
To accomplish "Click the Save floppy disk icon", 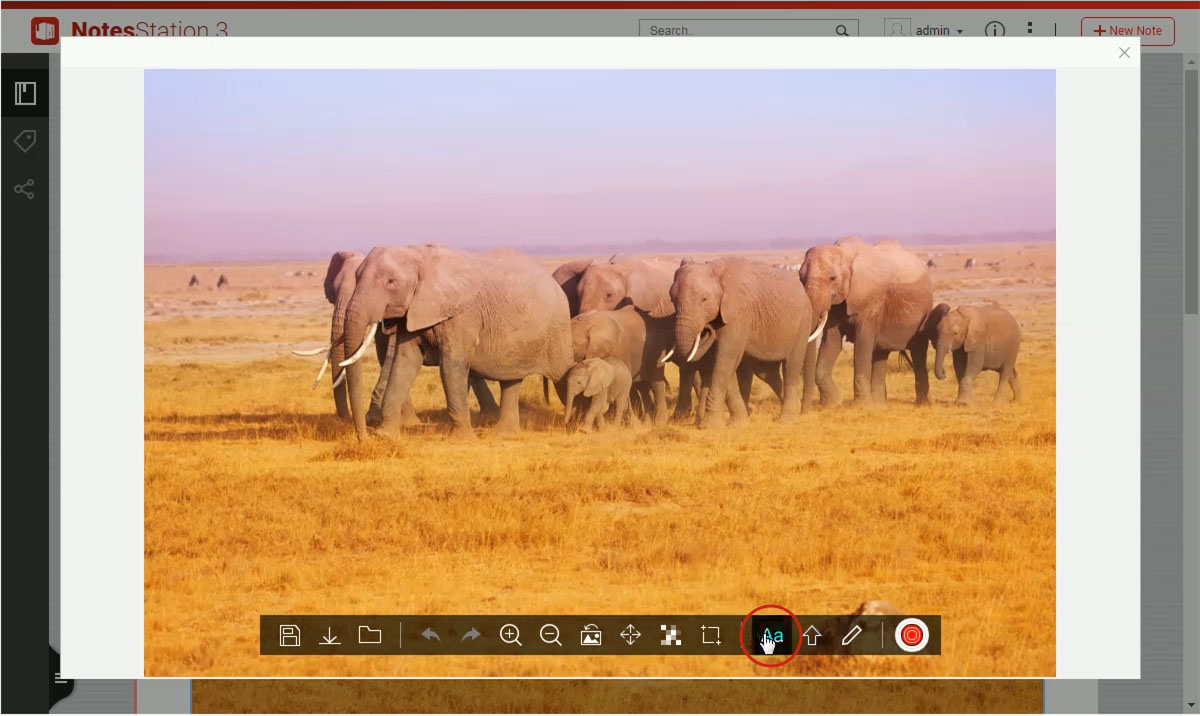I will [290, 635].
